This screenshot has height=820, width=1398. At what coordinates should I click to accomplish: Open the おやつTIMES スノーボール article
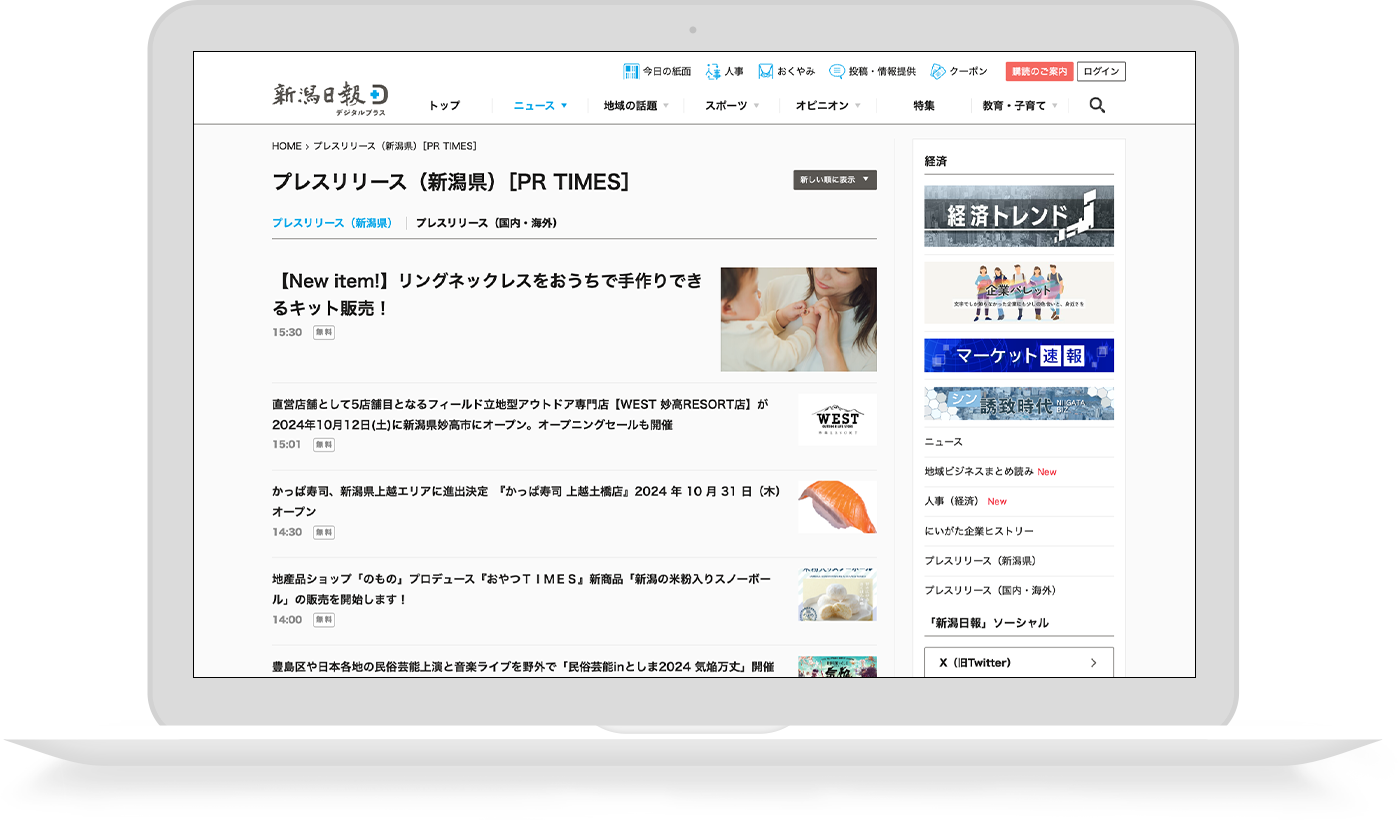point(521,589)
